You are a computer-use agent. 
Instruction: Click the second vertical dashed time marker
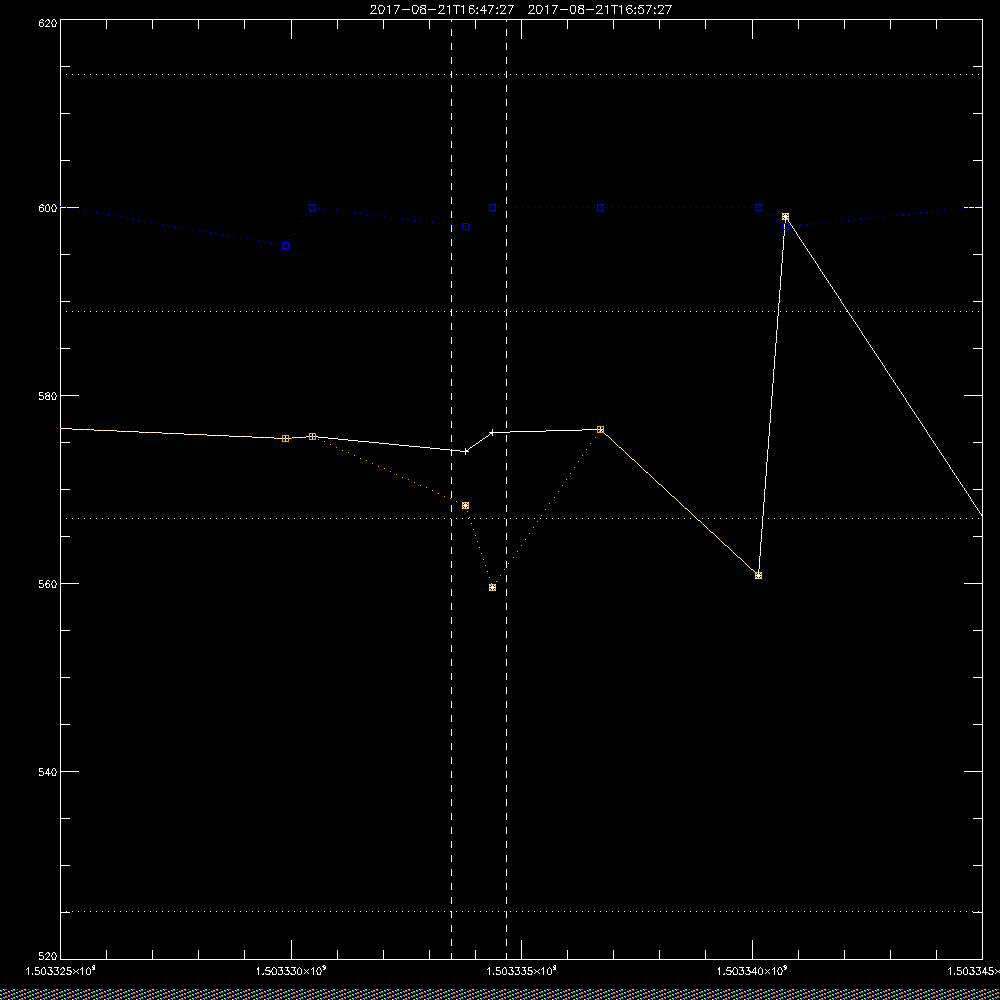506,489
